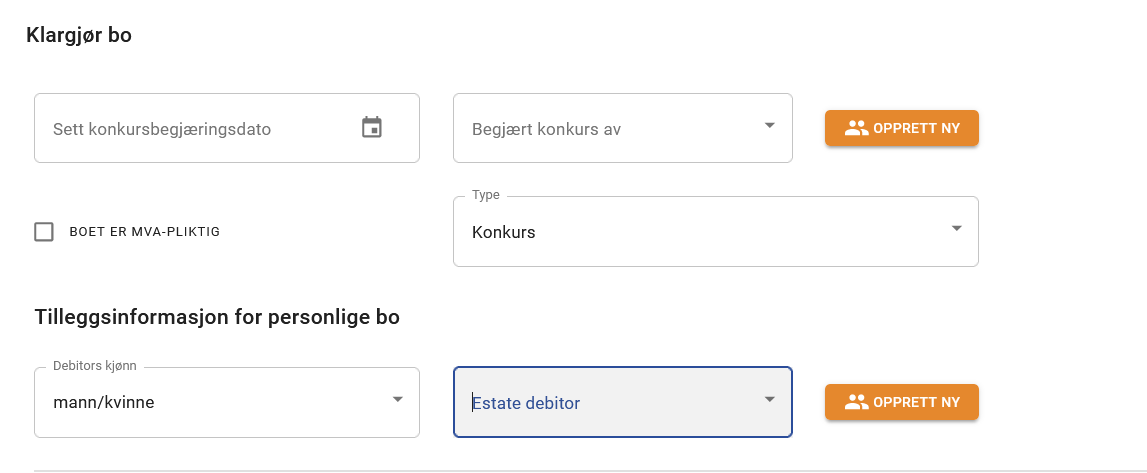Click people icon on top Opprett ny button
Viewport: 1147px width, 473px height.
coord(857,128)
